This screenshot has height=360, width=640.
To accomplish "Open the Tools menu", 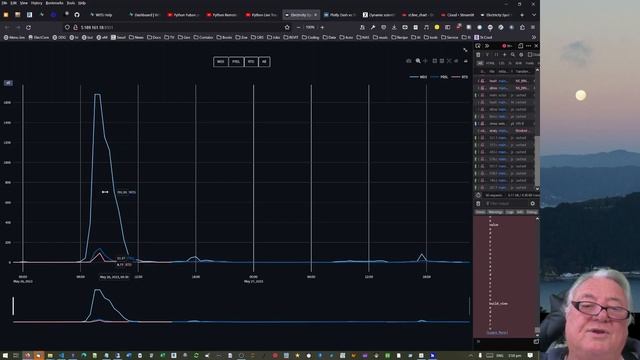I will coord(71,3).
